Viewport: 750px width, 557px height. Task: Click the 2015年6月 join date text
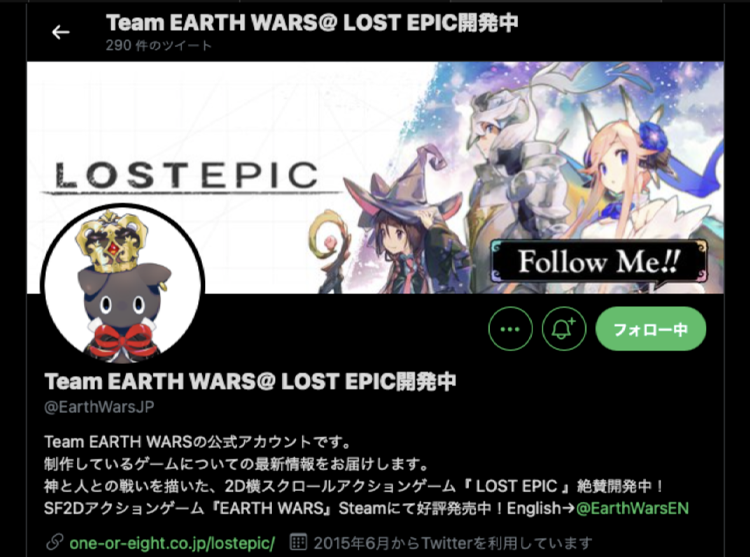tap(453, 543)
